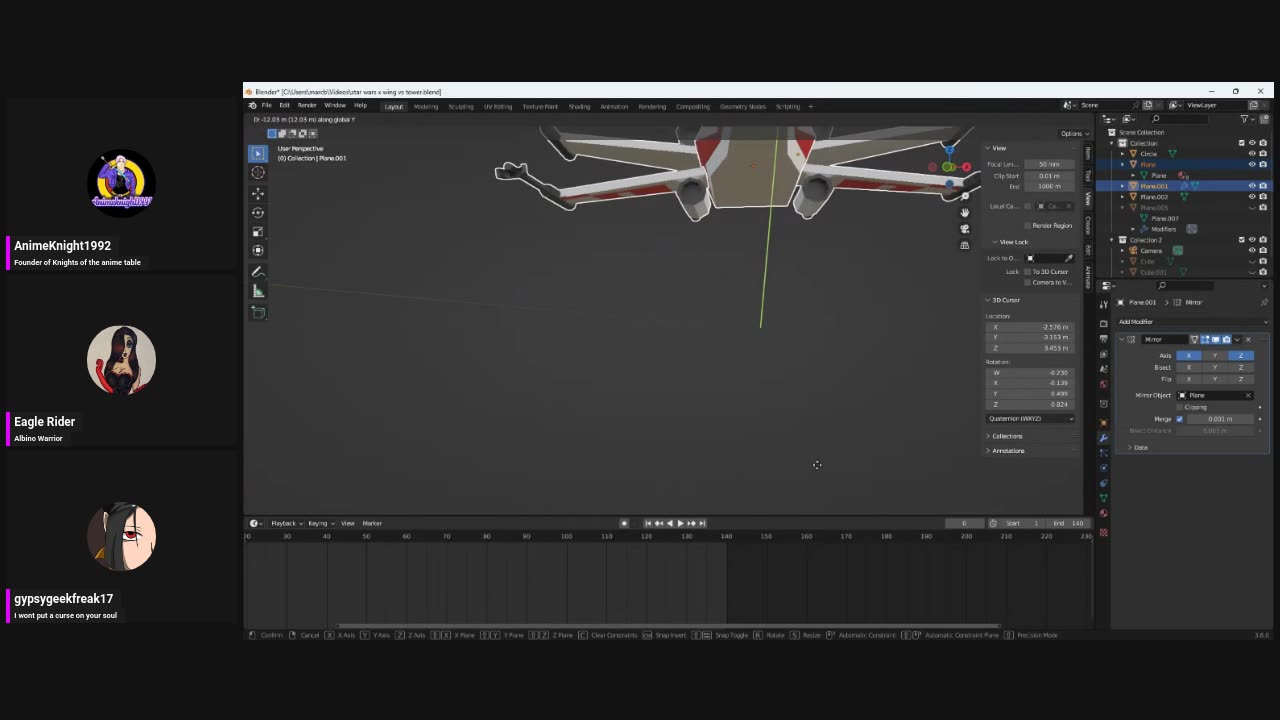Toggle camera view gizmo icon
1280x720 pixels.
[x=965, y=229]
